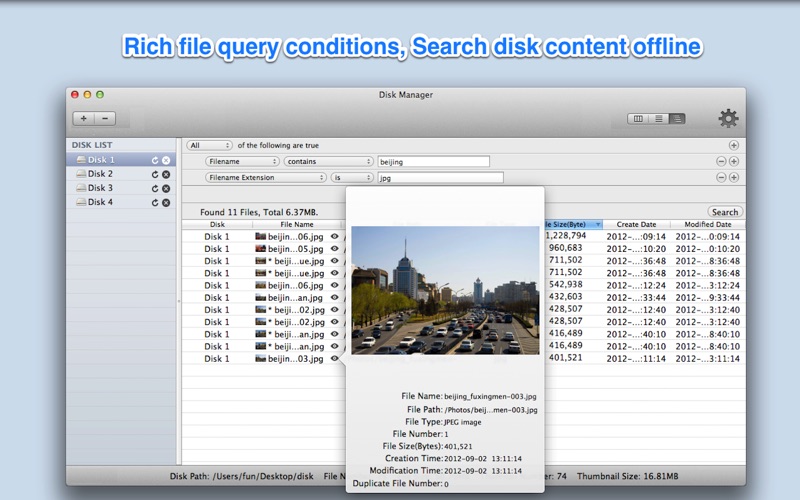Click the 'beijing' filename text field
Viewport: 800px width, 500px height.
point(433,161)
